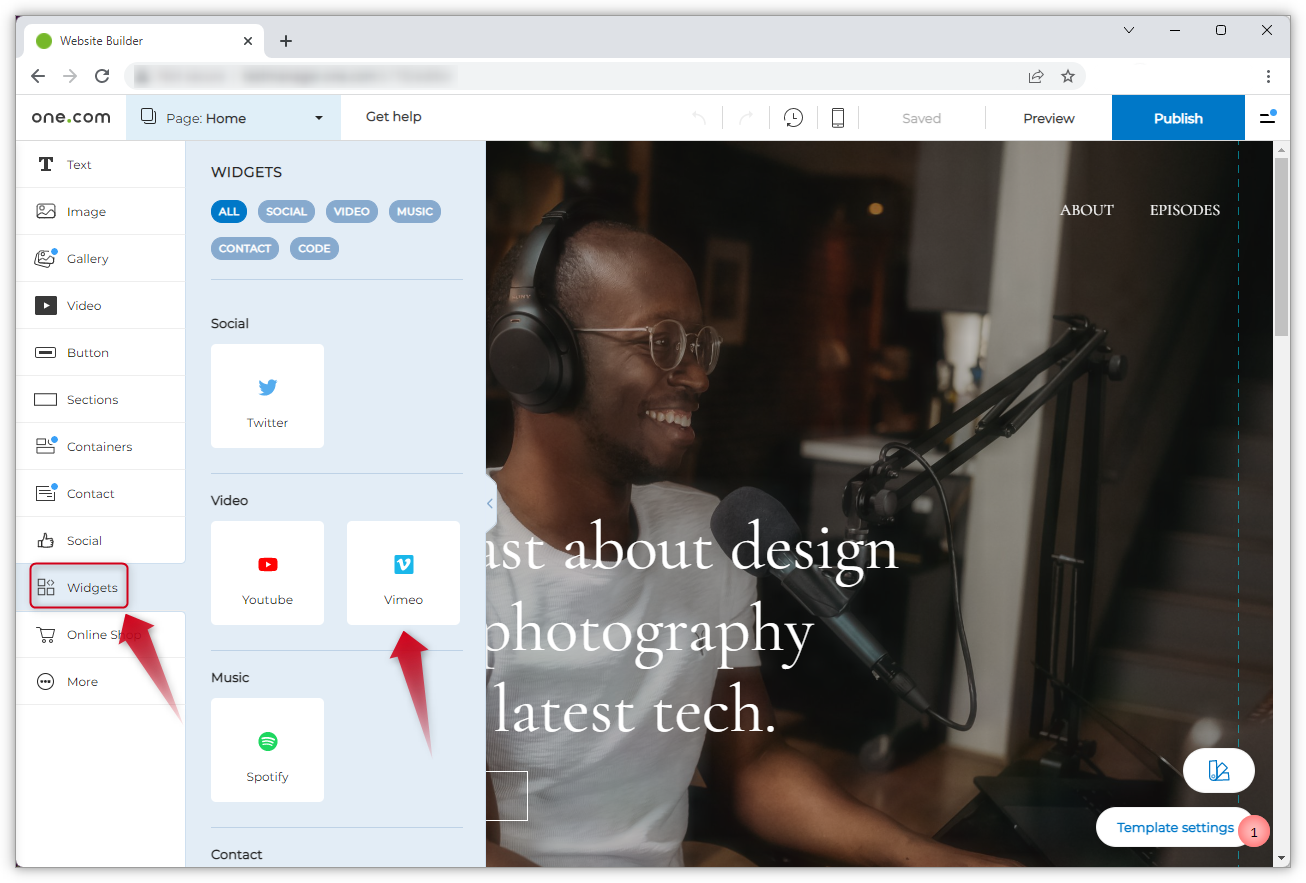Viewport: 1306px width, 883px height.
Task: Enable the MUSIC widget filter
Action: point(414,211)
